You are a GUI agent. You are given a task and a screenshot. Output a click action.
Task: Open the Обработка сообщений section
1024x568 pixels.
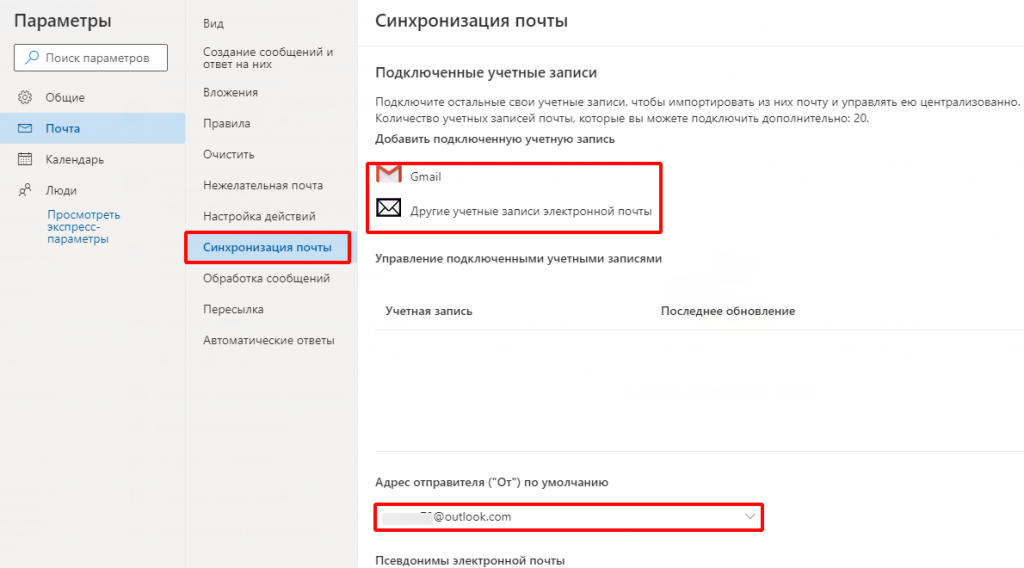[x=266, y=278]
